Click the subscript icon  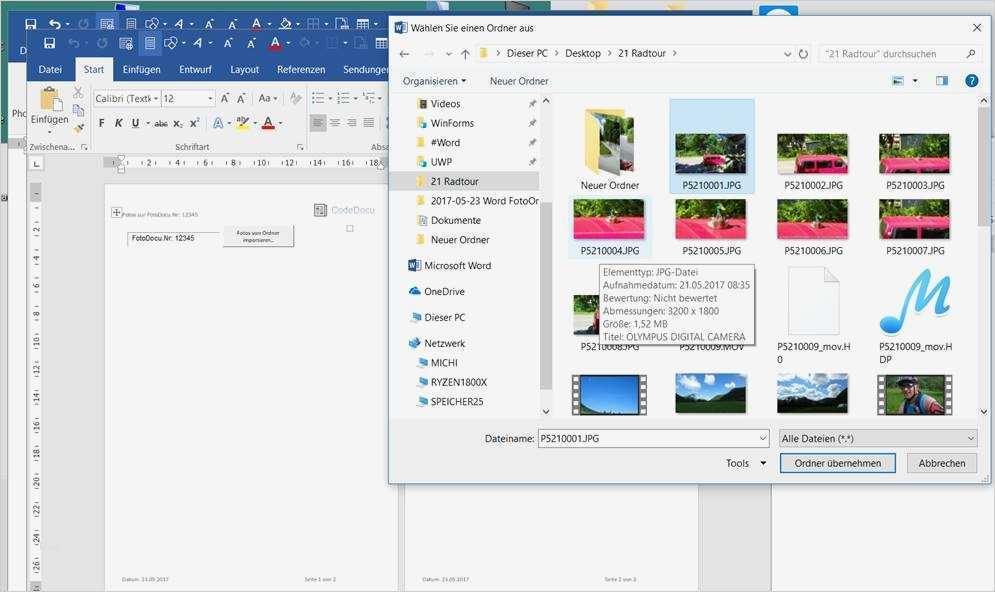point(178,123)
